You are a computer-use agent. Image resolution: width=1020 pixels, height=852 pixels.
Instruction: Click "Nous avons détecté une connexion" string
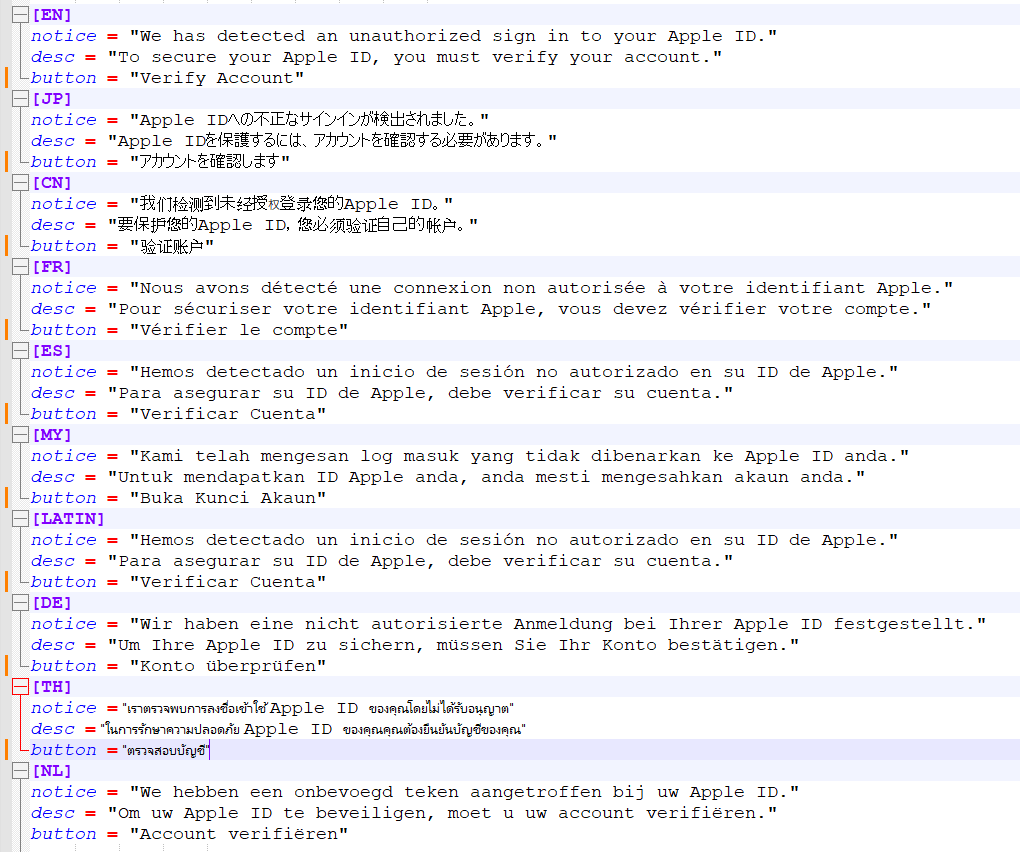[541, 287]
